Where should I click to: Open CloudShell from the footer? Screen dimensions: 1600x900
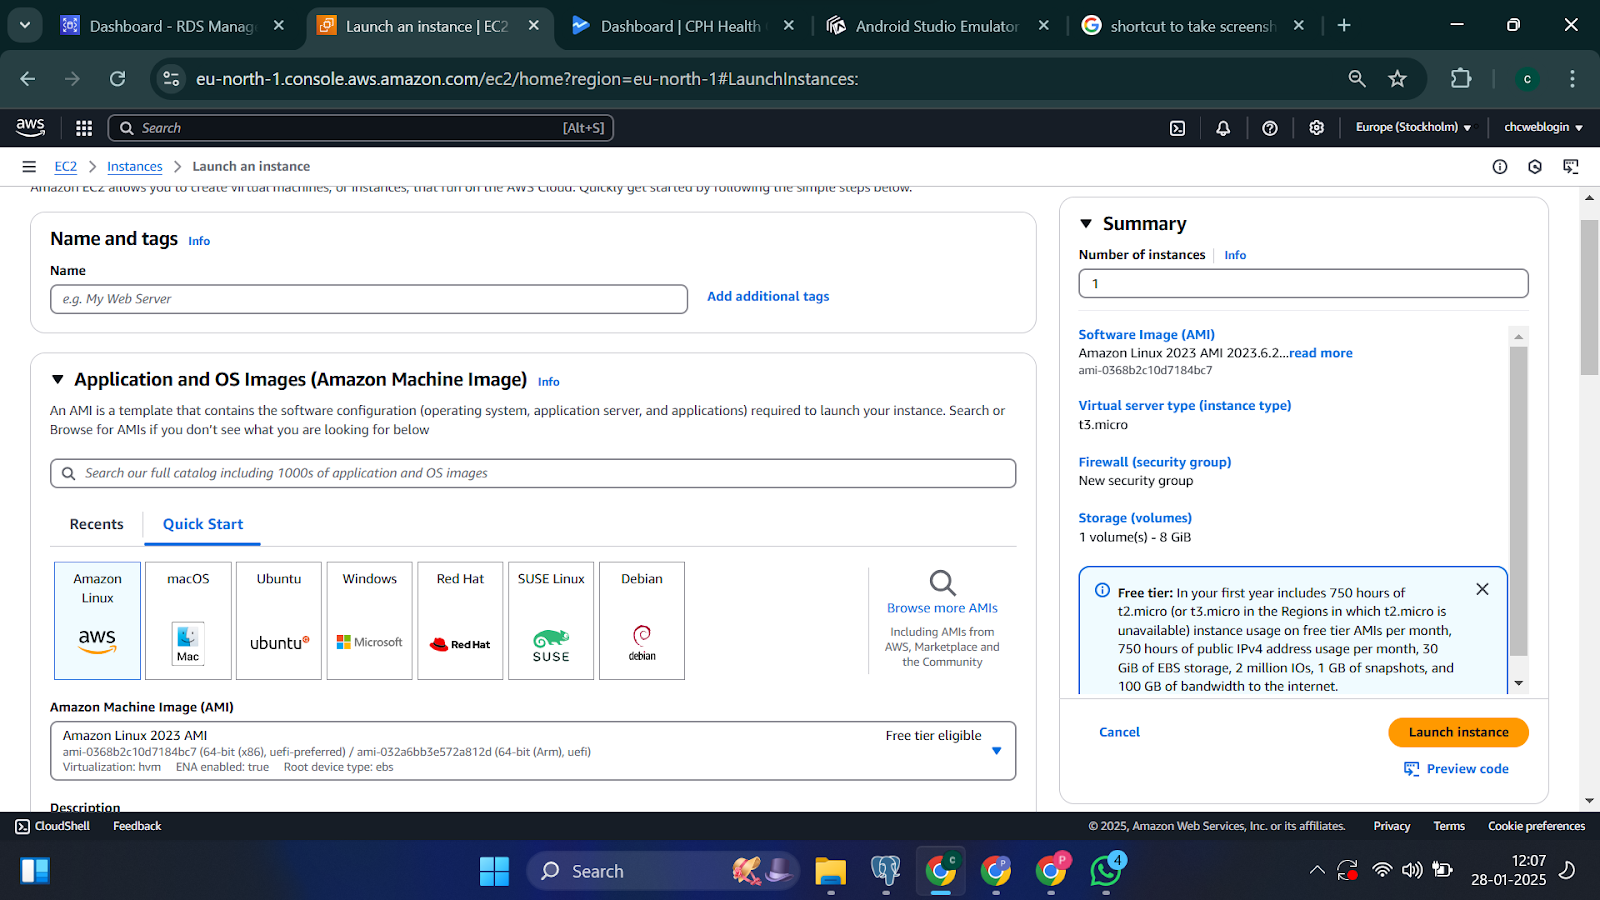click(x=52, y=826)
